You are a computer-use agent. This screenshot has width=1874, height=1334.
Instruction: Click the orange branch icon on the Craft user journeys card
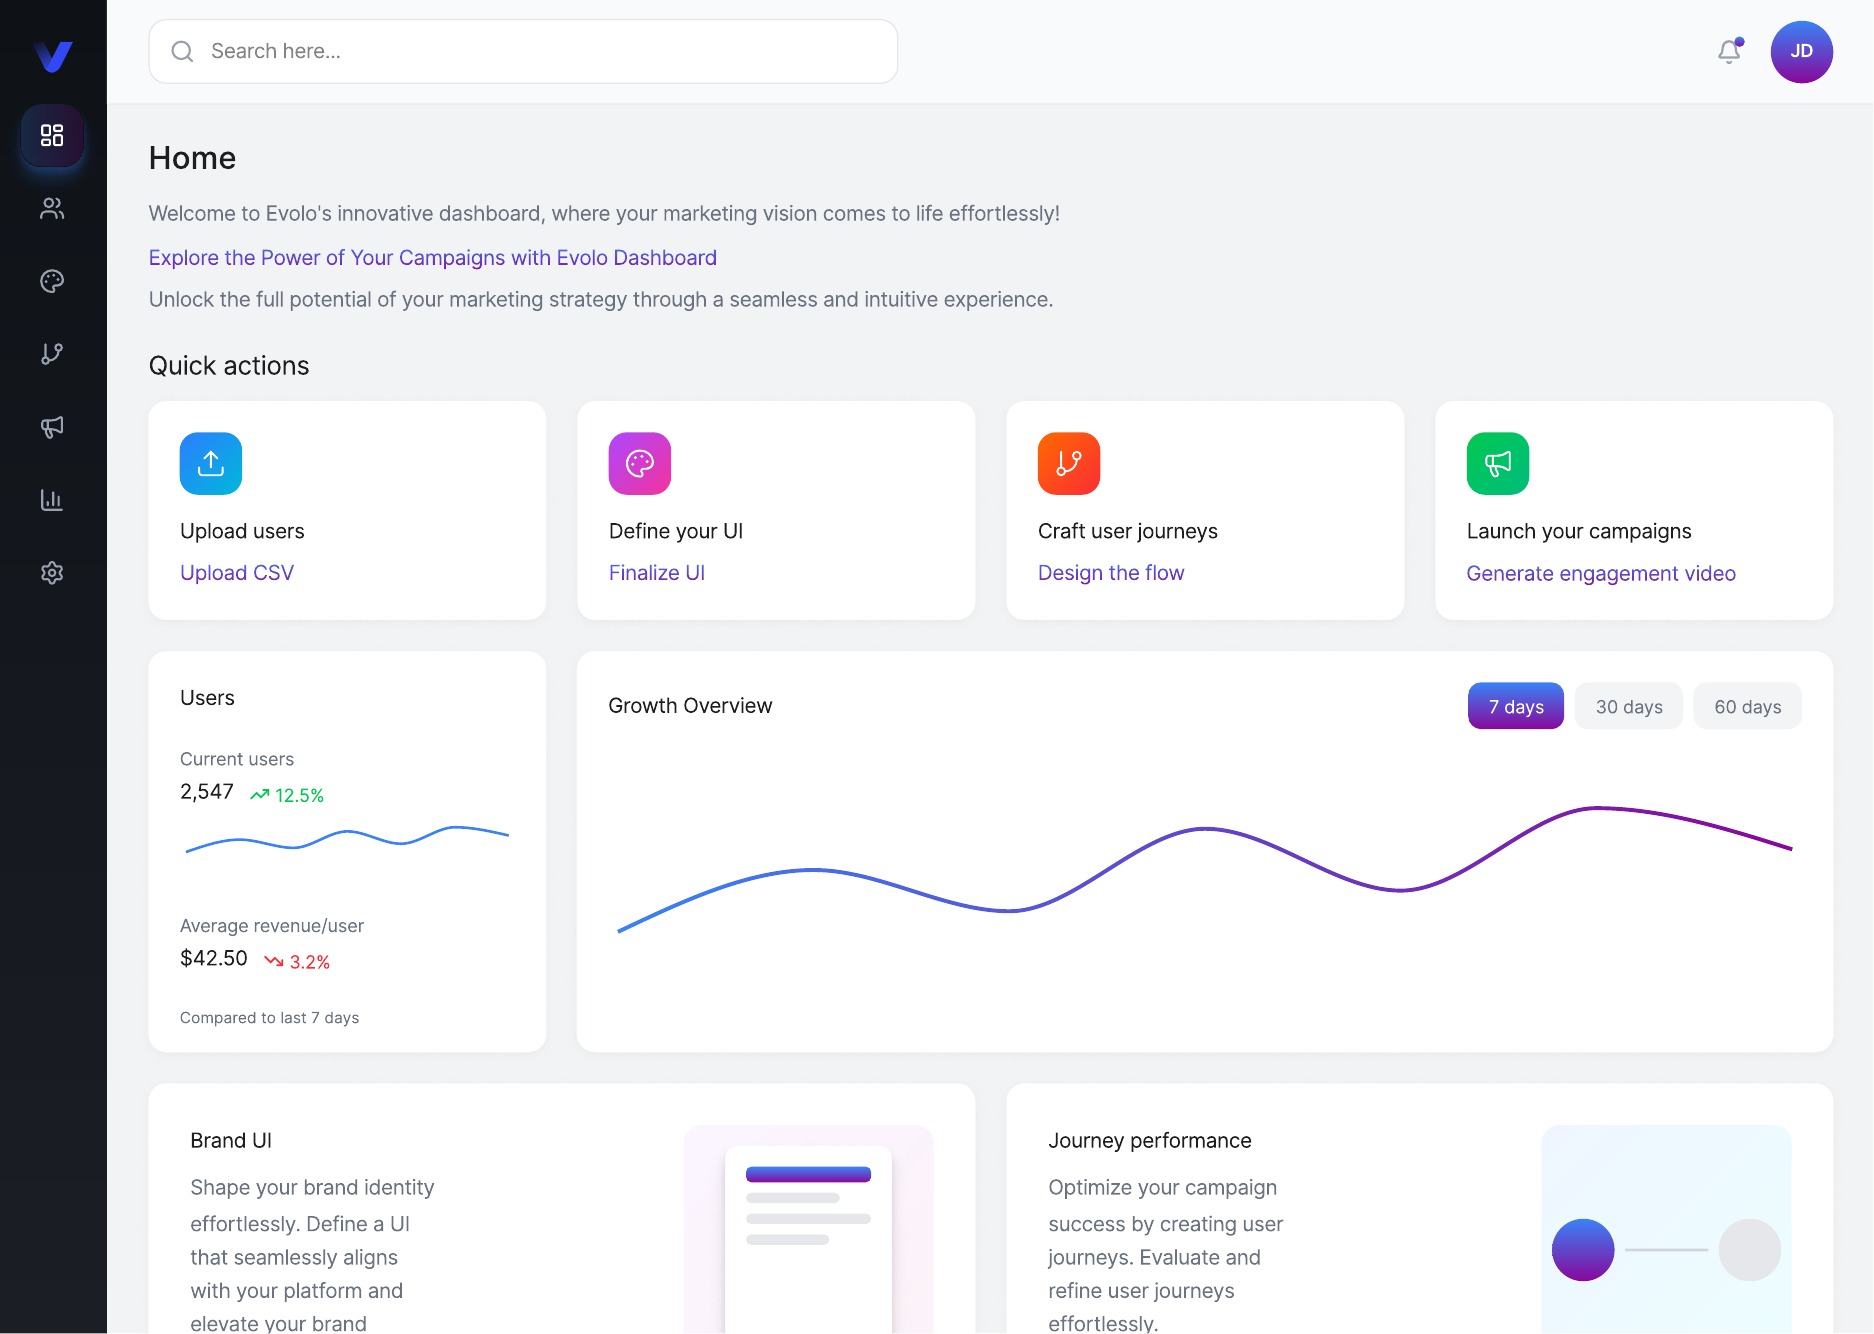coord(1069,463)
